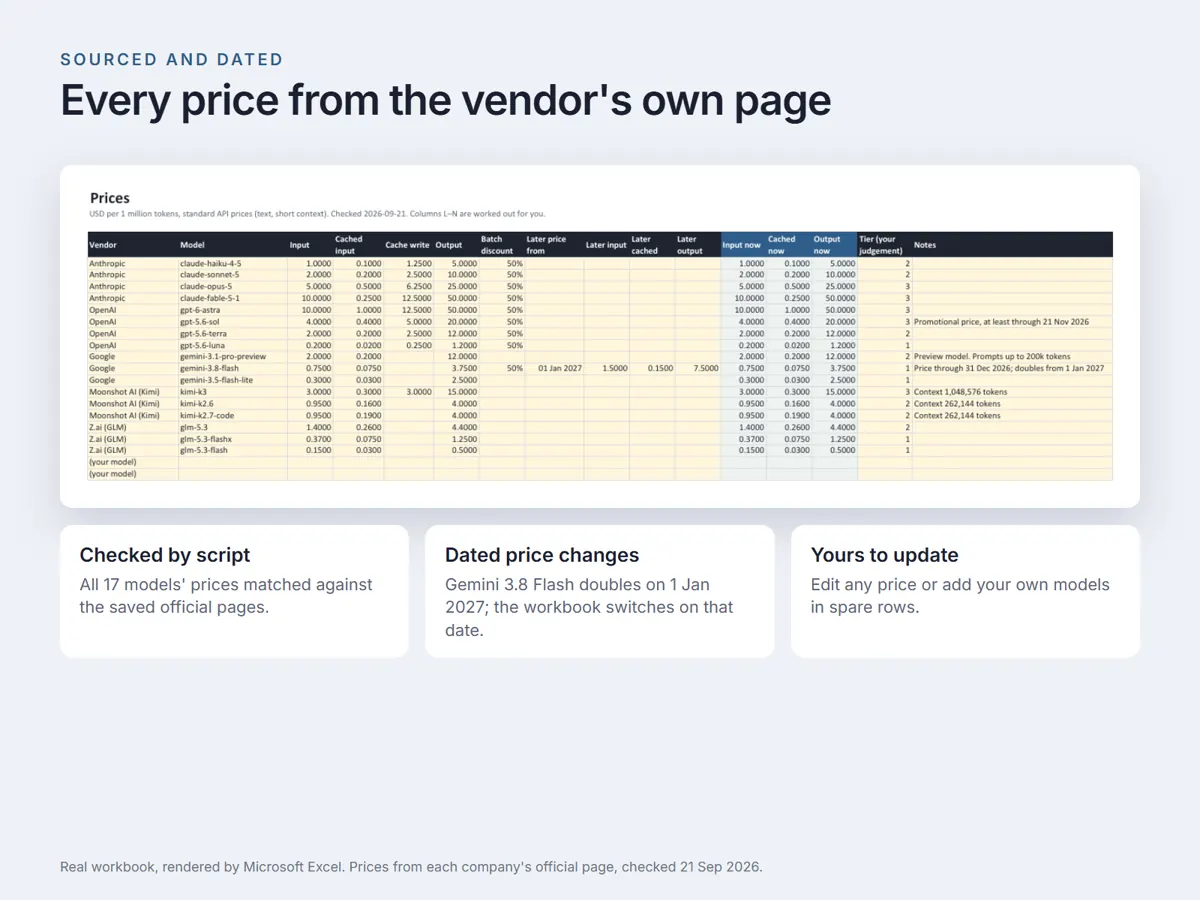Select the kimi-k3 model cell
Screen dimensions: 1200x900
point(233,392)
